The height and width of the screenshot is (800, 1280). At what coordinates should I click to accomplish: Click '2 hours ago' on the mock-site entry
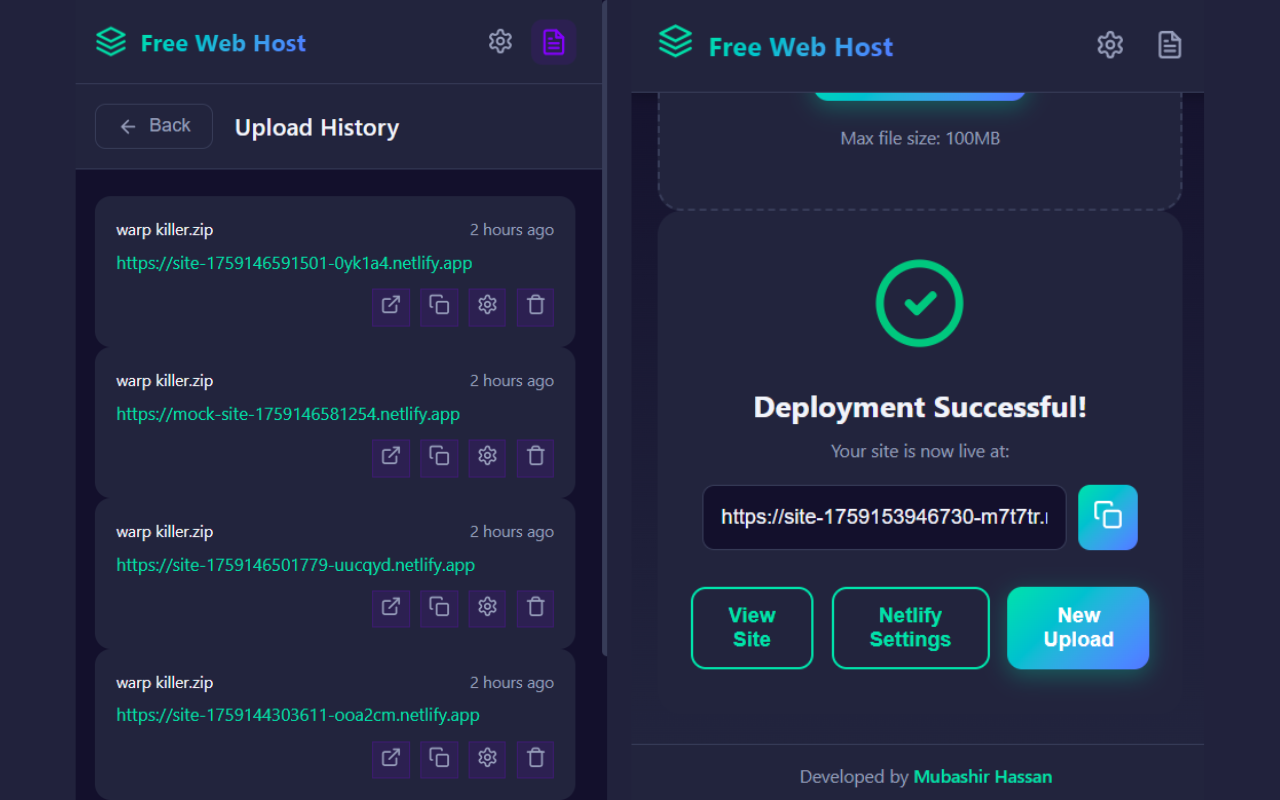click(x=512, y=381)
